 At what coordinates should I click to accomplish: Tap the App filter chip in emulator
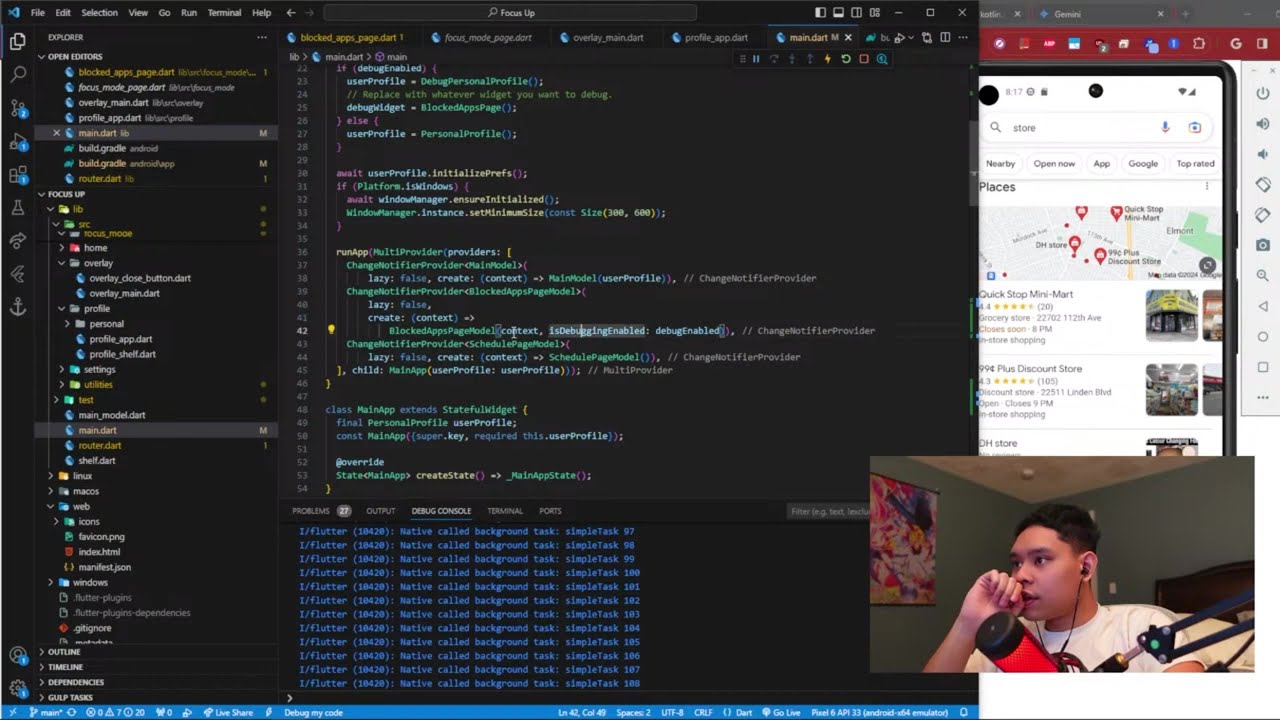pos(1101,163)
